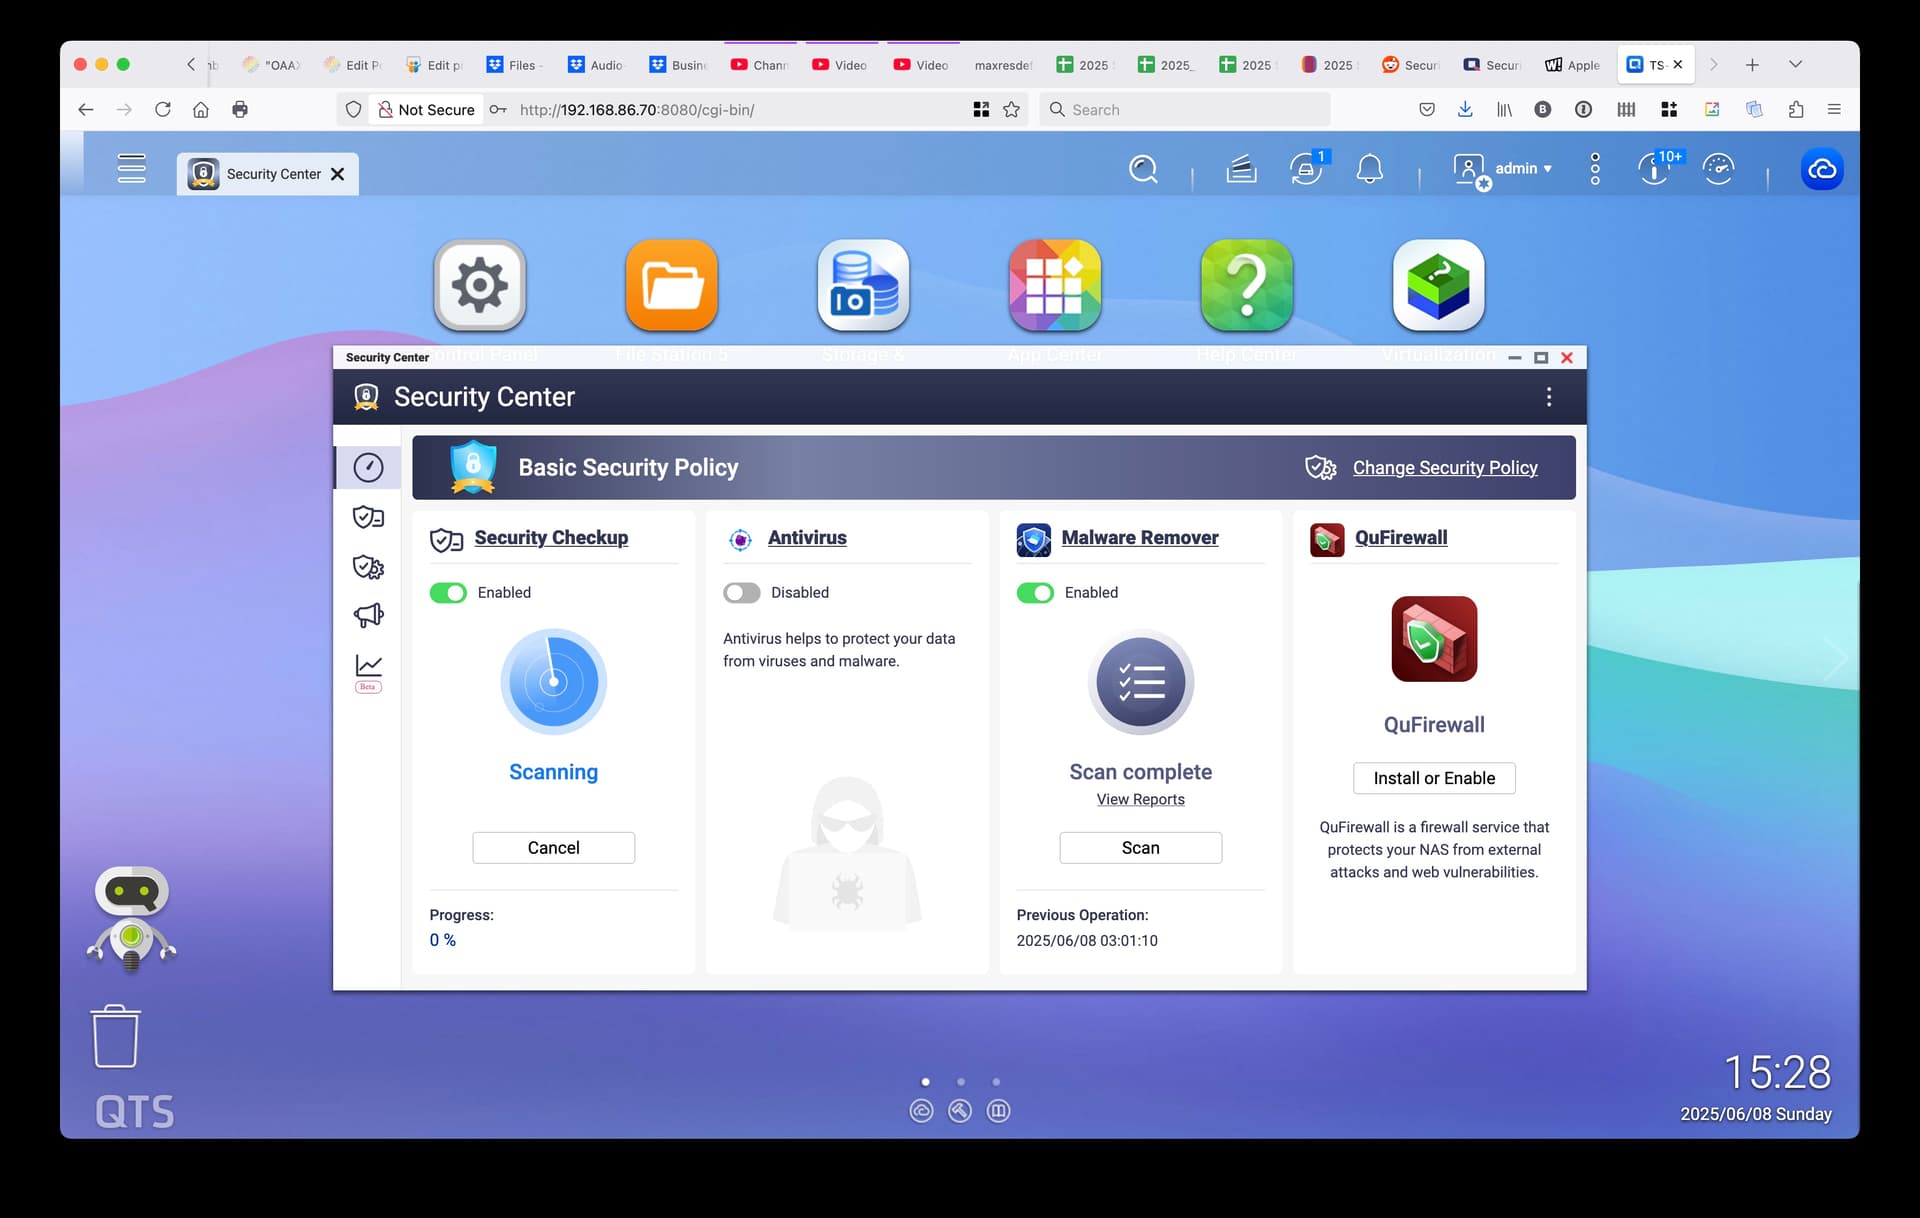Image resolution: width=1920 pixels, height=1218 pixels.
Task: Switch to Audio browser tab
Action: coord(596,65)
